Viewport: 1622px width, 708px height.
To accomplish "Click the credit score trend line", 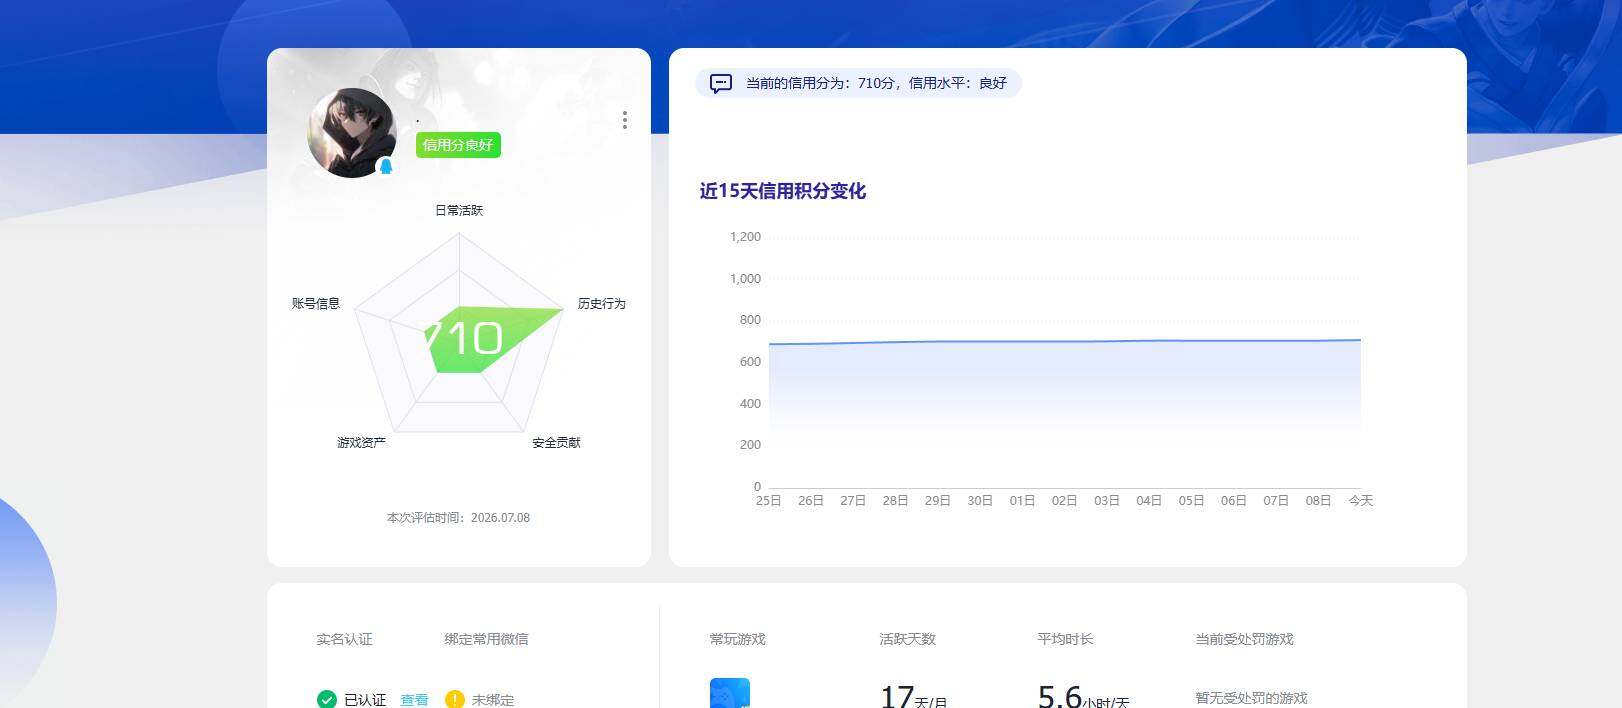I will tap(1064, 342).
